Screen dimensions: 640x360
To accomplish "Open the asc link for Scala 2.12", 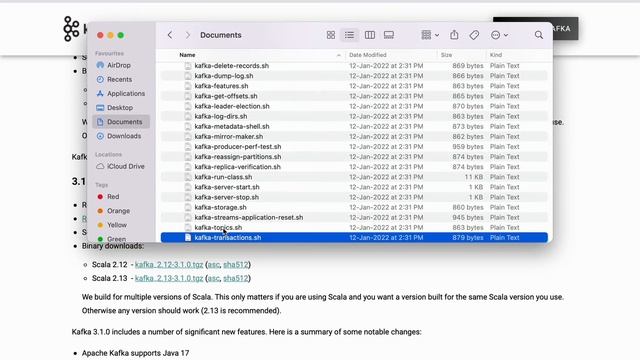I will coord(213,265).
